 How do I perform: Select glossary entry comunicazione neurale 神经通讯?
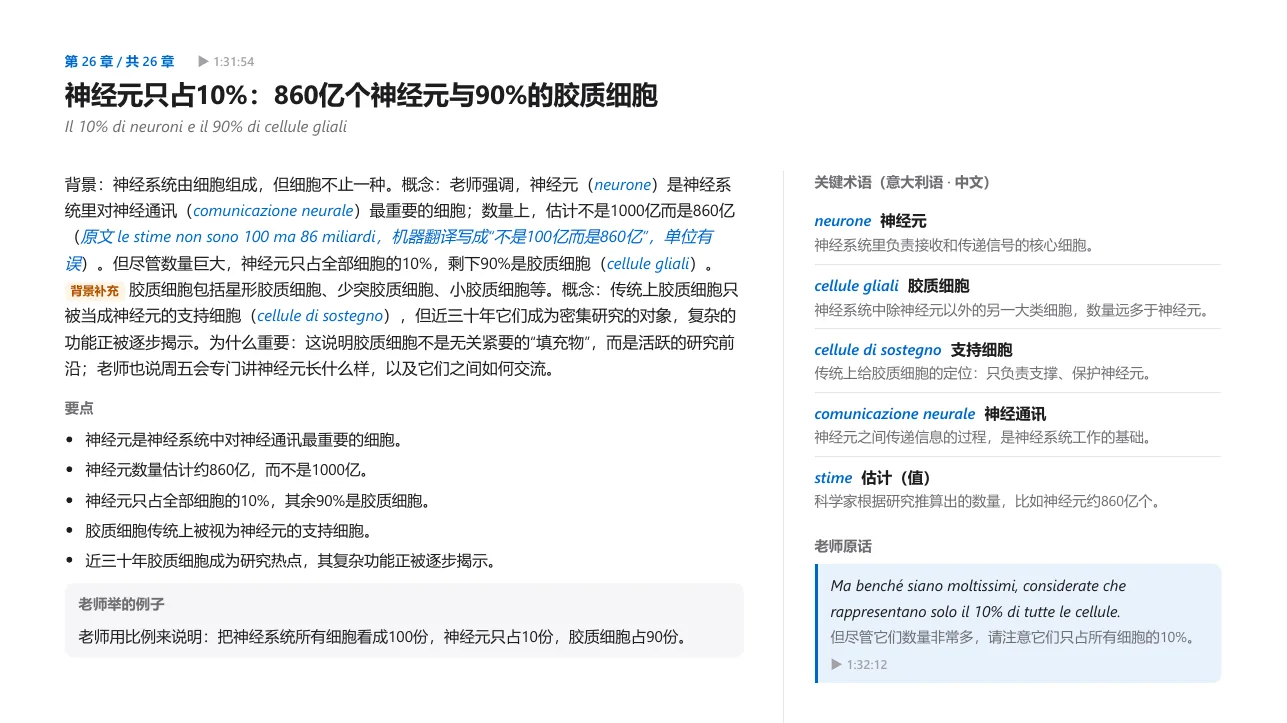pos(930,414)
